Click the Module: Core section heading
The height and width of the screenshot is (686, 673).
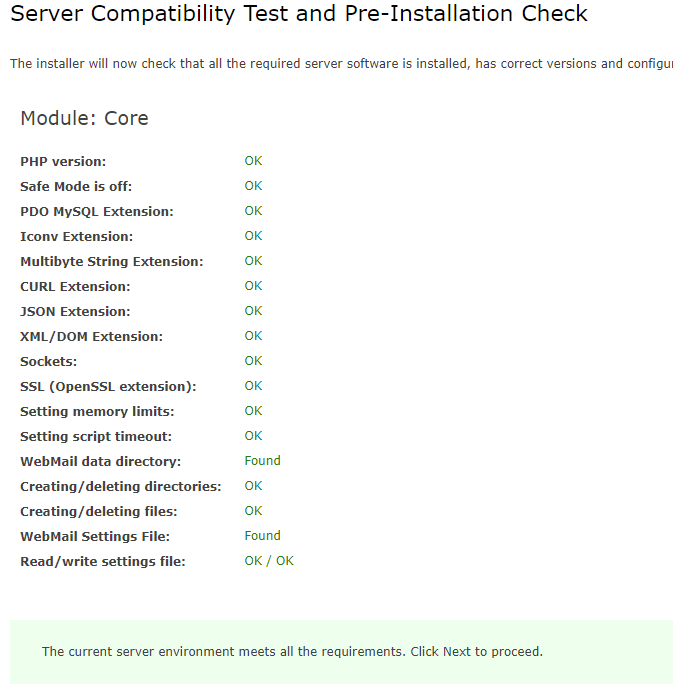point(84,118)
